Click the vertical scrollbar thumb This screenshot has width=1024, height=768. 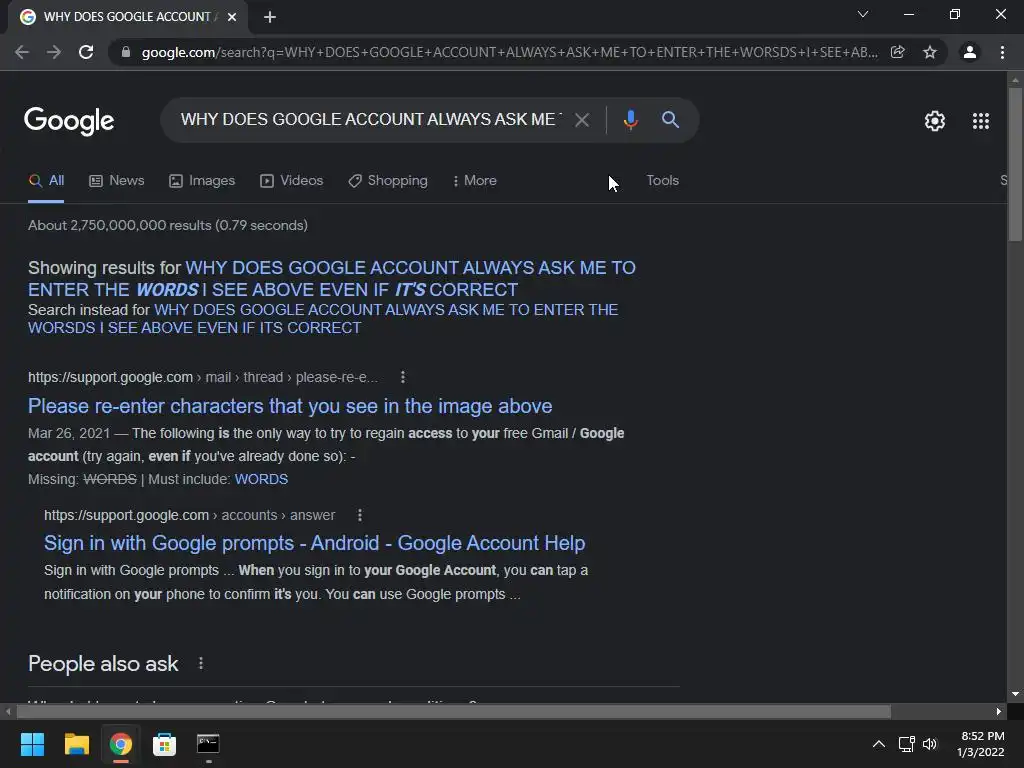(x=1015, y=163)
